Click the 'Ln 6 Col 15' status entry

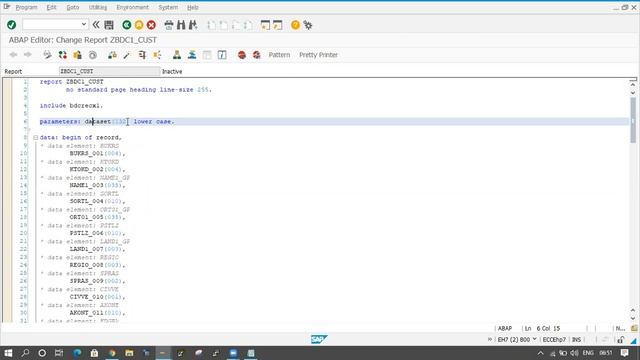coord(542,328)
